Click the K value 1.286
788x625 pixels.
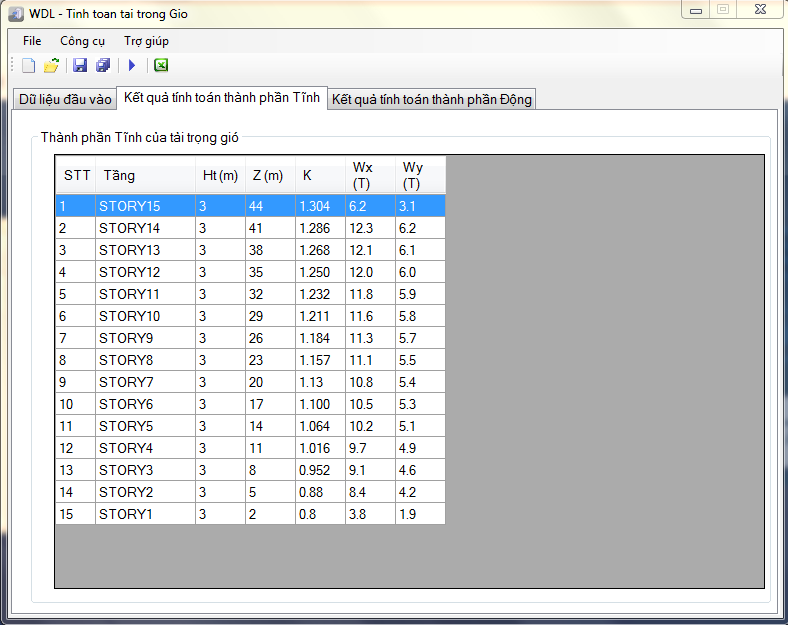320,228
